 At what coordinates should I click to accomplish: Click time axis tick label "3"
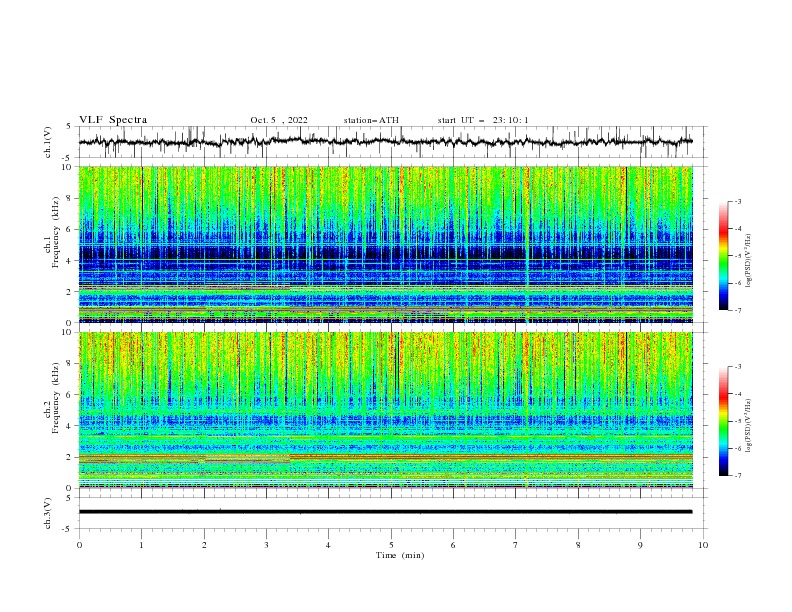[x=266, y=545]
